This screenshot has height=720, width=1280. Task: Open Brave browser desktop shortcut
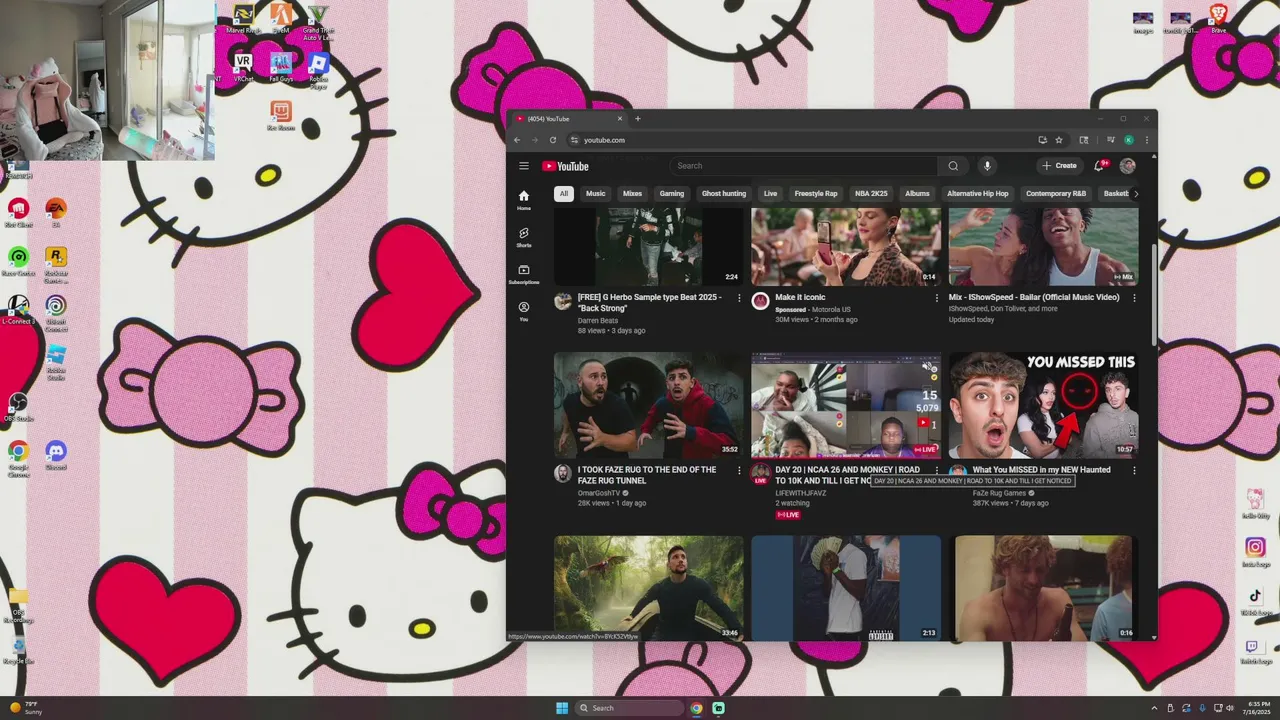pyautogui.click(x=1218, y=17)
